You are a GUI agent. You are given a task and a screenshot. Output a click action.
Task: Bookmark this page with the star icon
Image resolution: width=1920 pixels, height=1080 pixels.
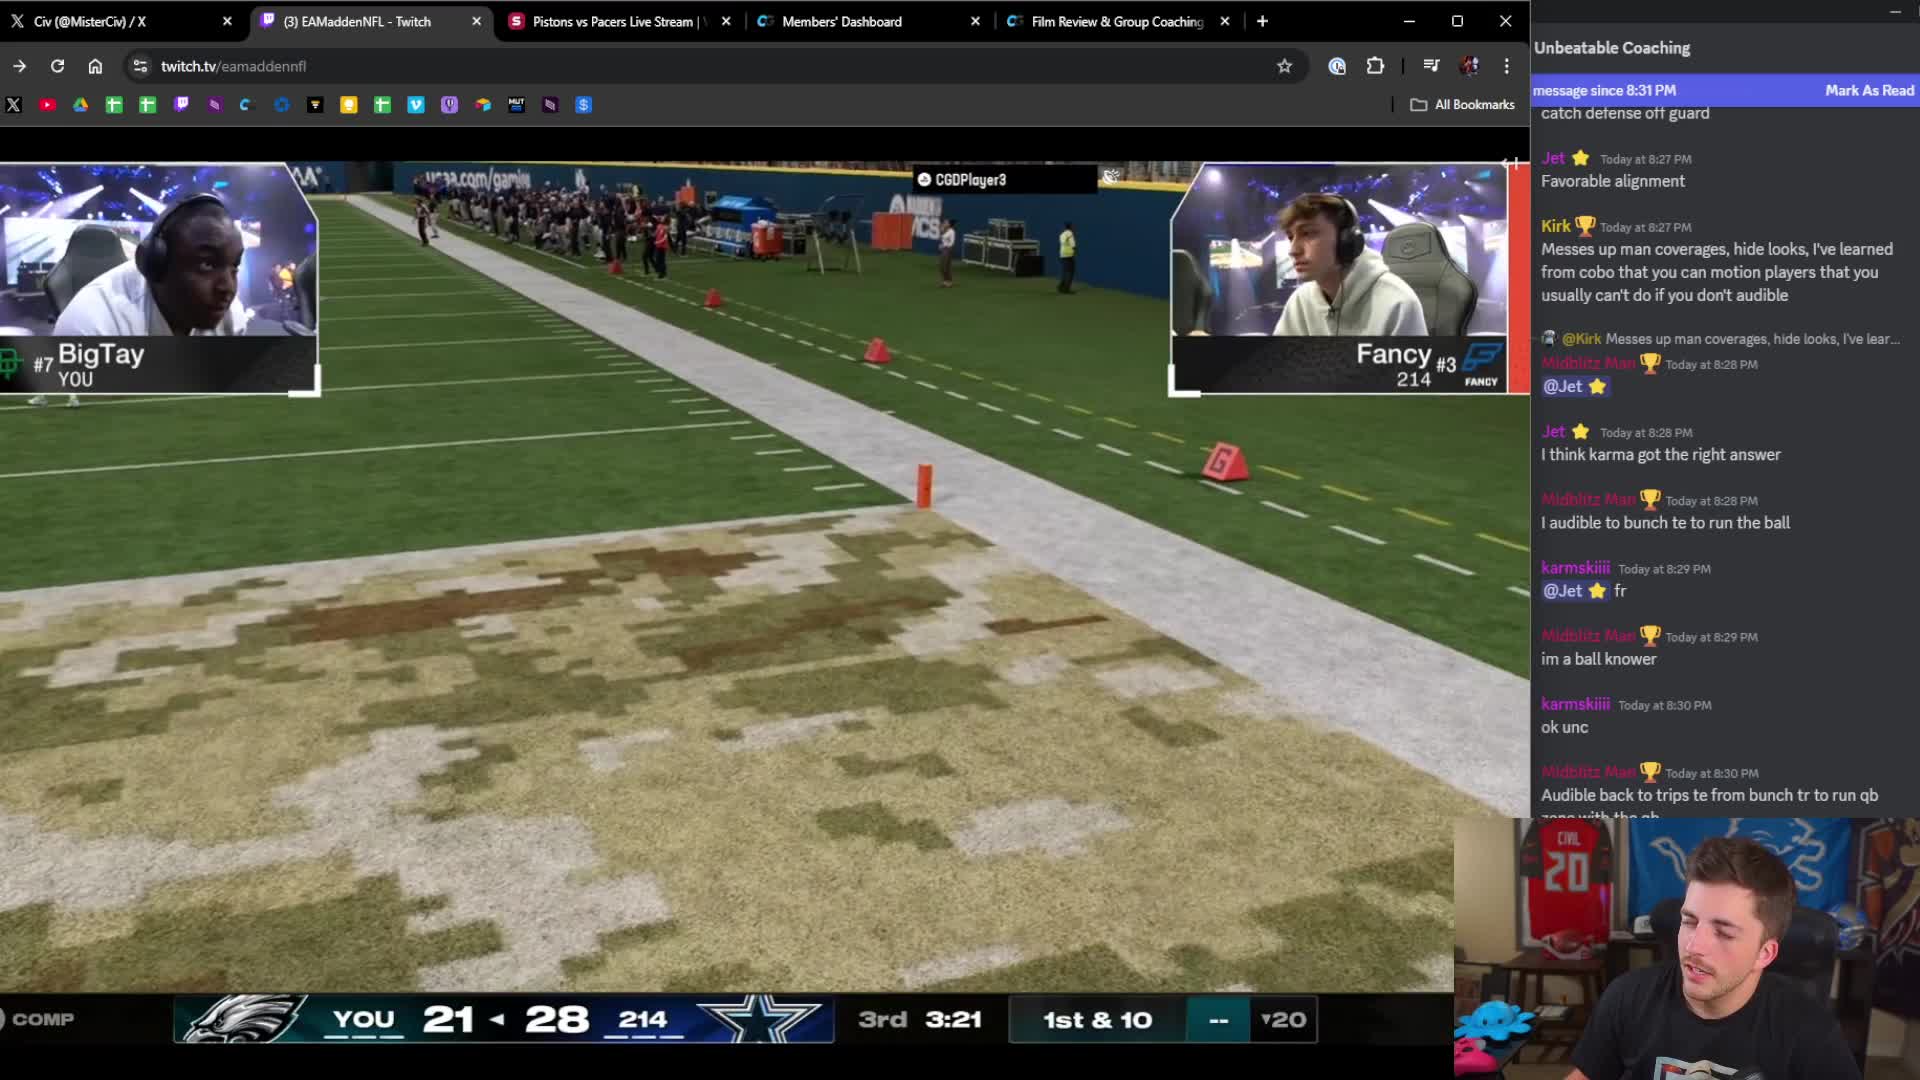1285,66
